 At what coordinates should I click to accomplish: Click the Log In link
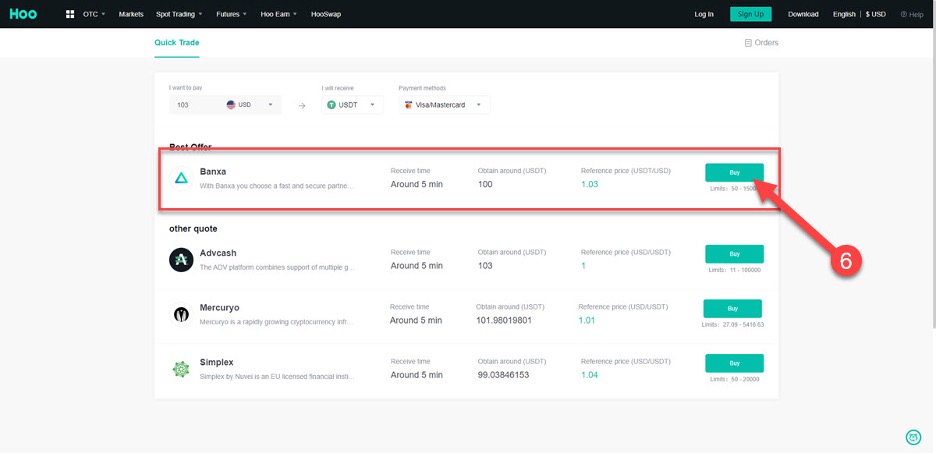[x=704, y=14]
